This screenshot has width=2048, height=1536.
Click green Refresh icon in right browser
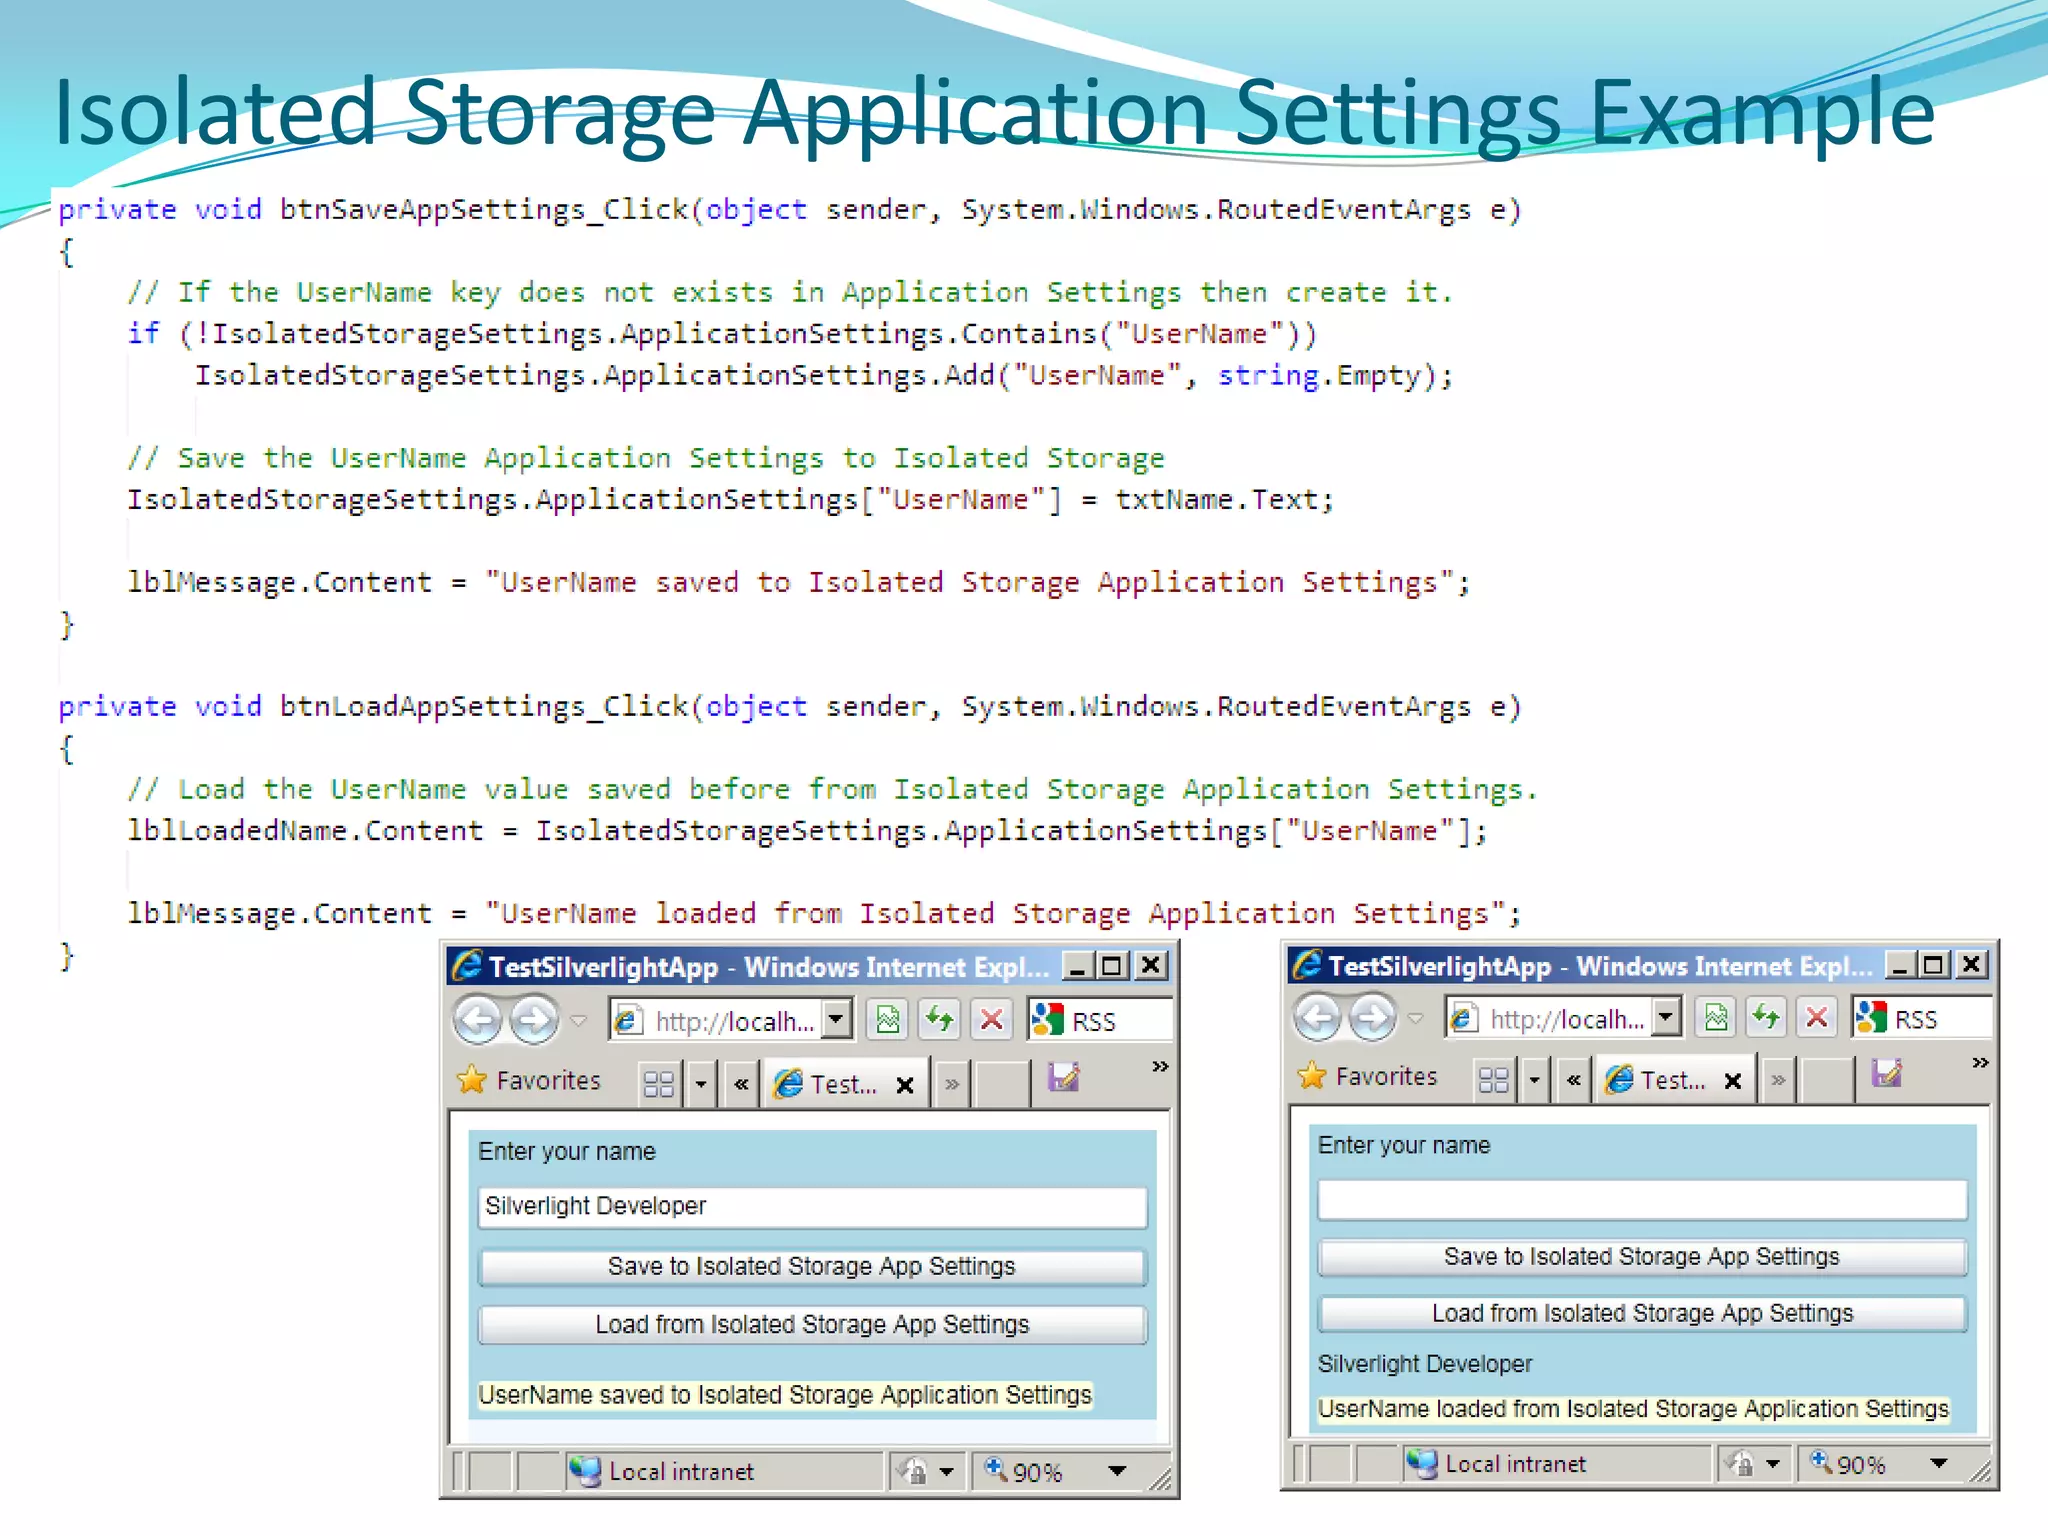coord(1767,1018)
